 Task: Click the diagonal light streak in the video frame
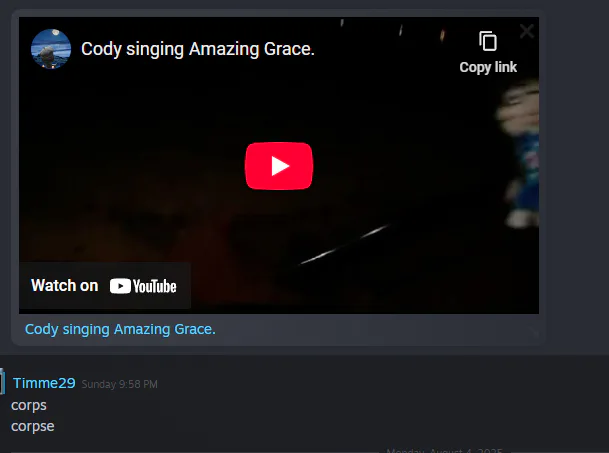344,245
